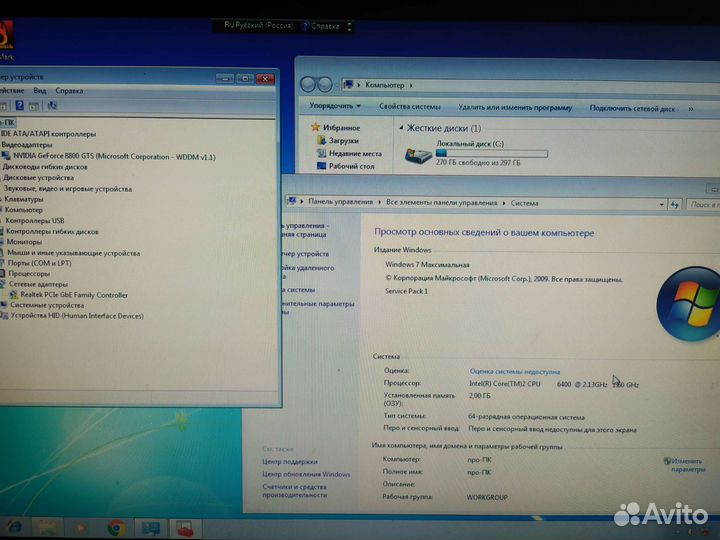Viewport: 720px width, 540px height.
Task: Open the Справка menu in Device Manager
Action: 69,90
